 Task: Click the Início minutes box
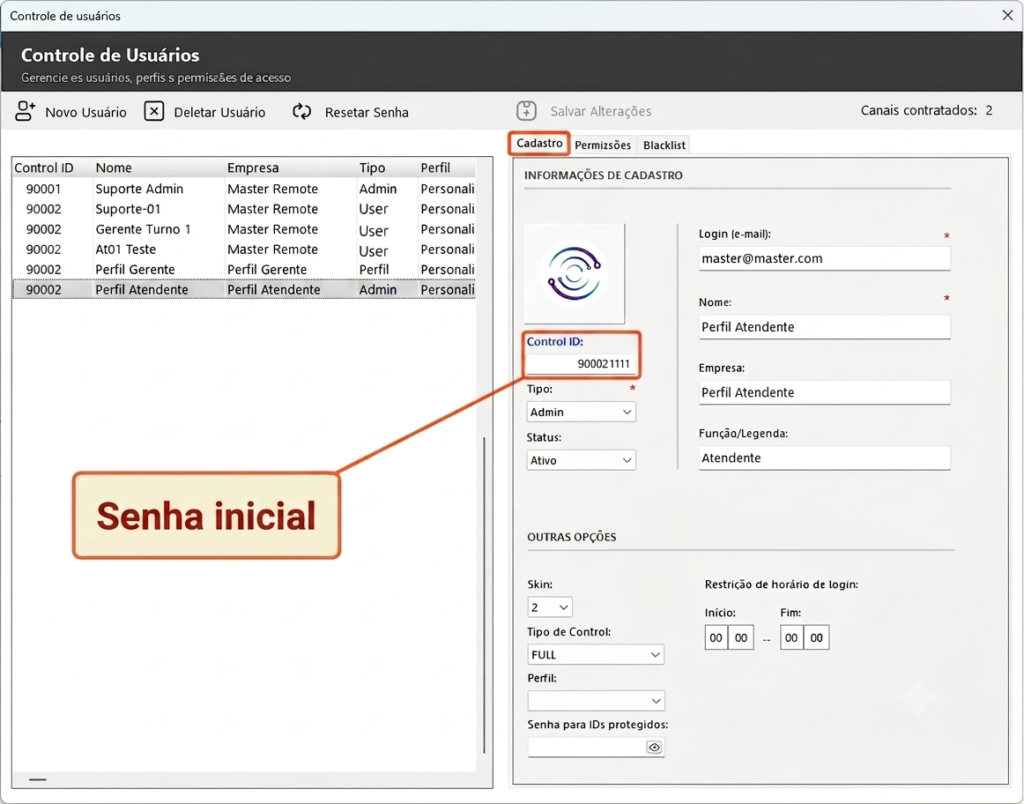[741, 637]
